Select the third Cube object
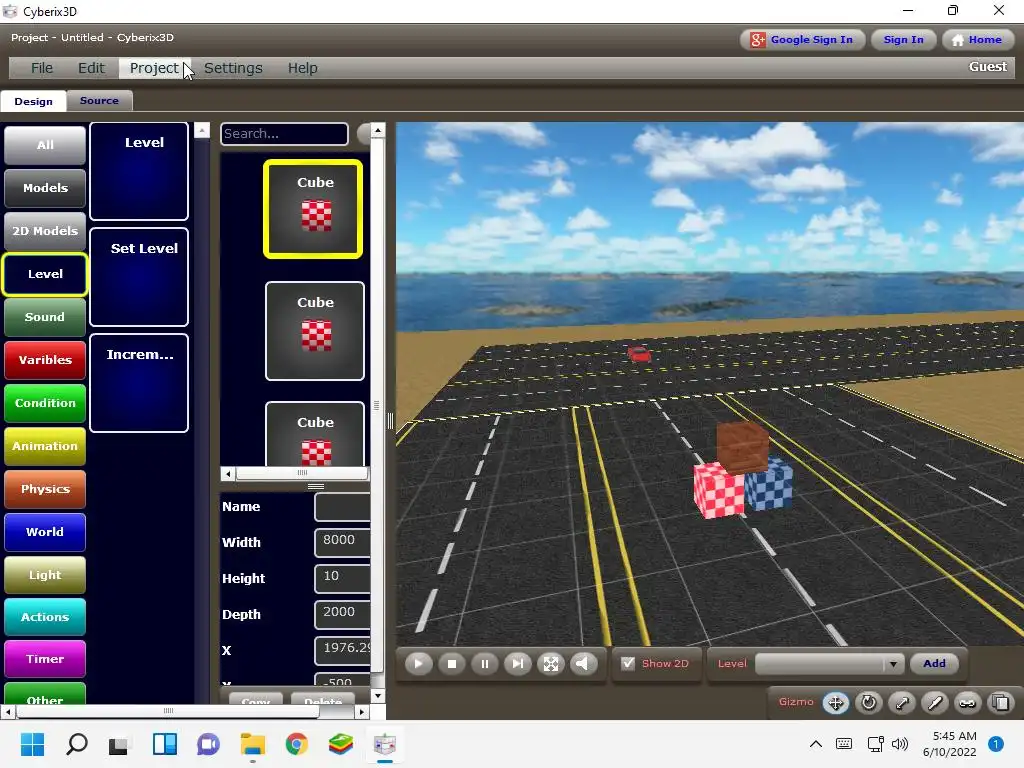 315,434
